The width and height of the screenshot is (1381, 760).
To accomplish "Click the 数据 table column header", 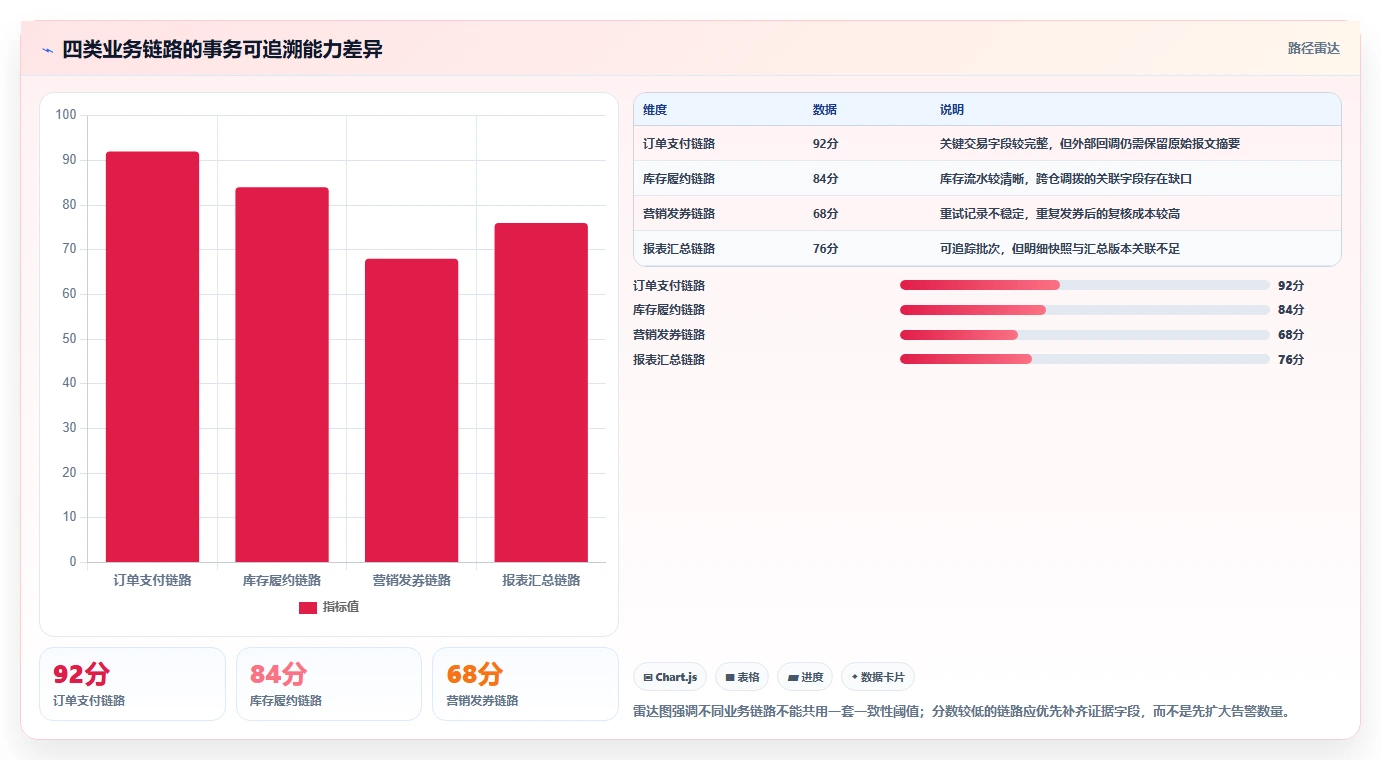I will coord(825,110).
